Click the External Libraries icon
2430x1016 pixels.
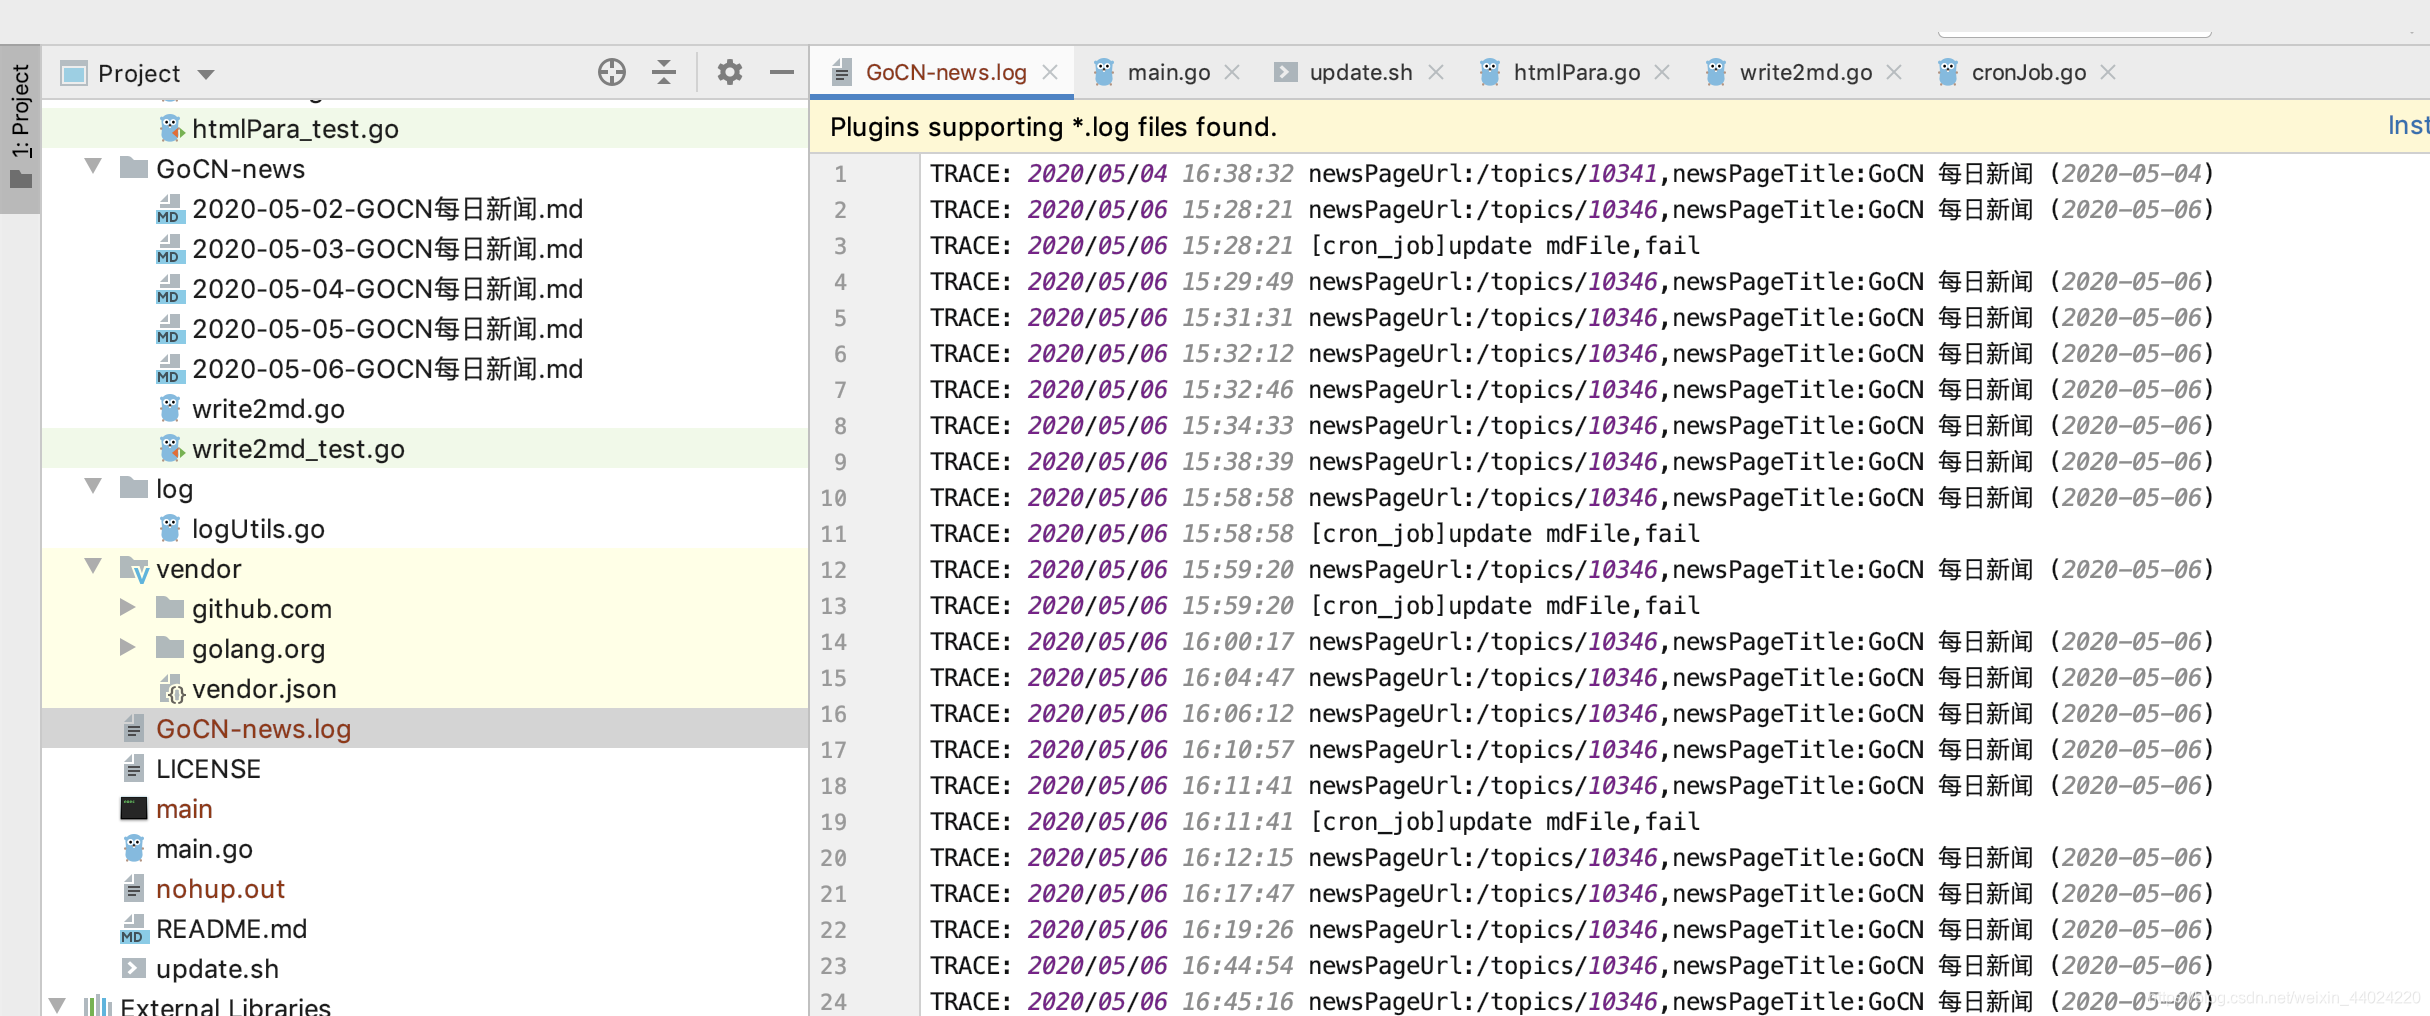tap(97, 1005)
